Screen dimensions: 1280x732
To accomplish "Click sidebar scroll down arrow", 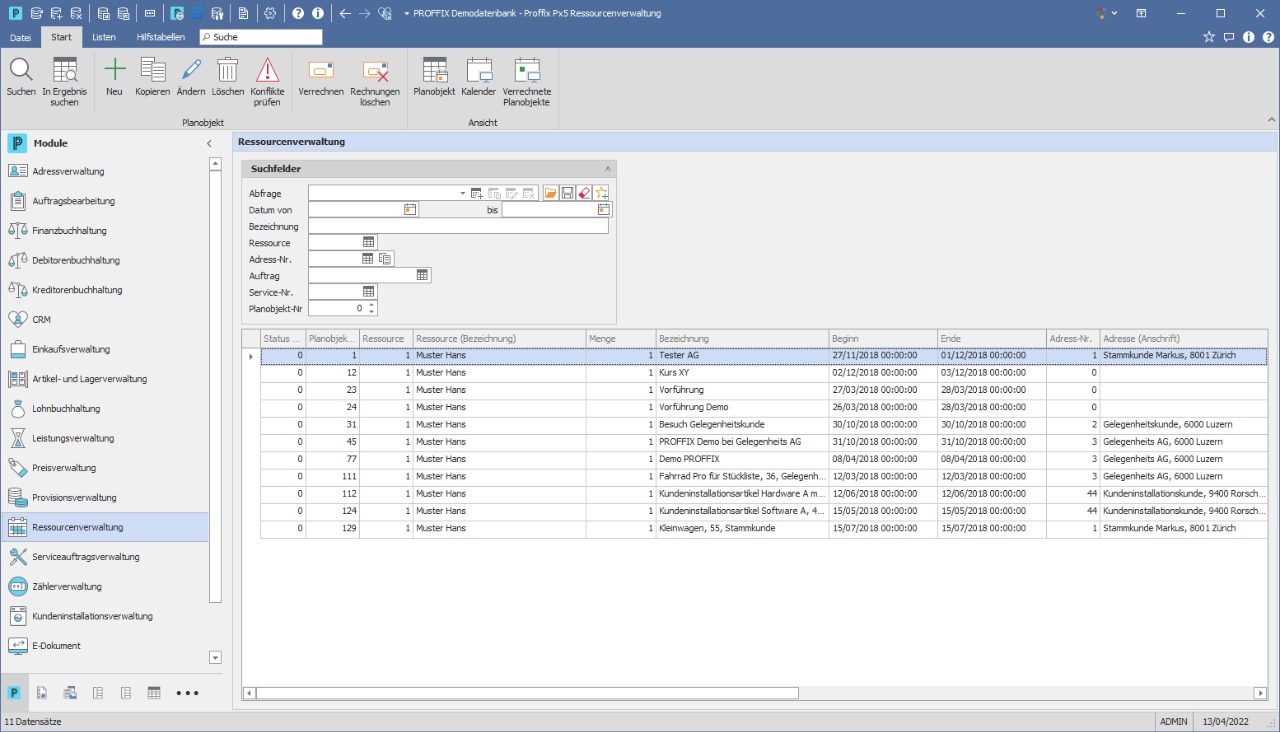I will pyautogui.click(x=215, y=657).
